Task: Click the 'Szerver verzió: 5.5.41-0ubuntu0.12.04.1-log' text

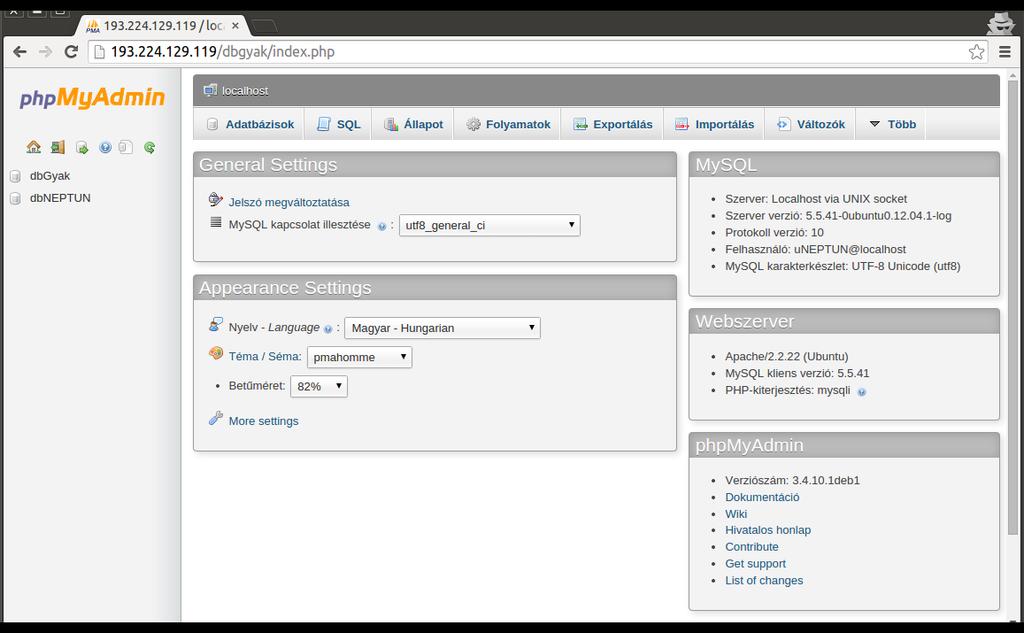Action: (x=838, y=216)
